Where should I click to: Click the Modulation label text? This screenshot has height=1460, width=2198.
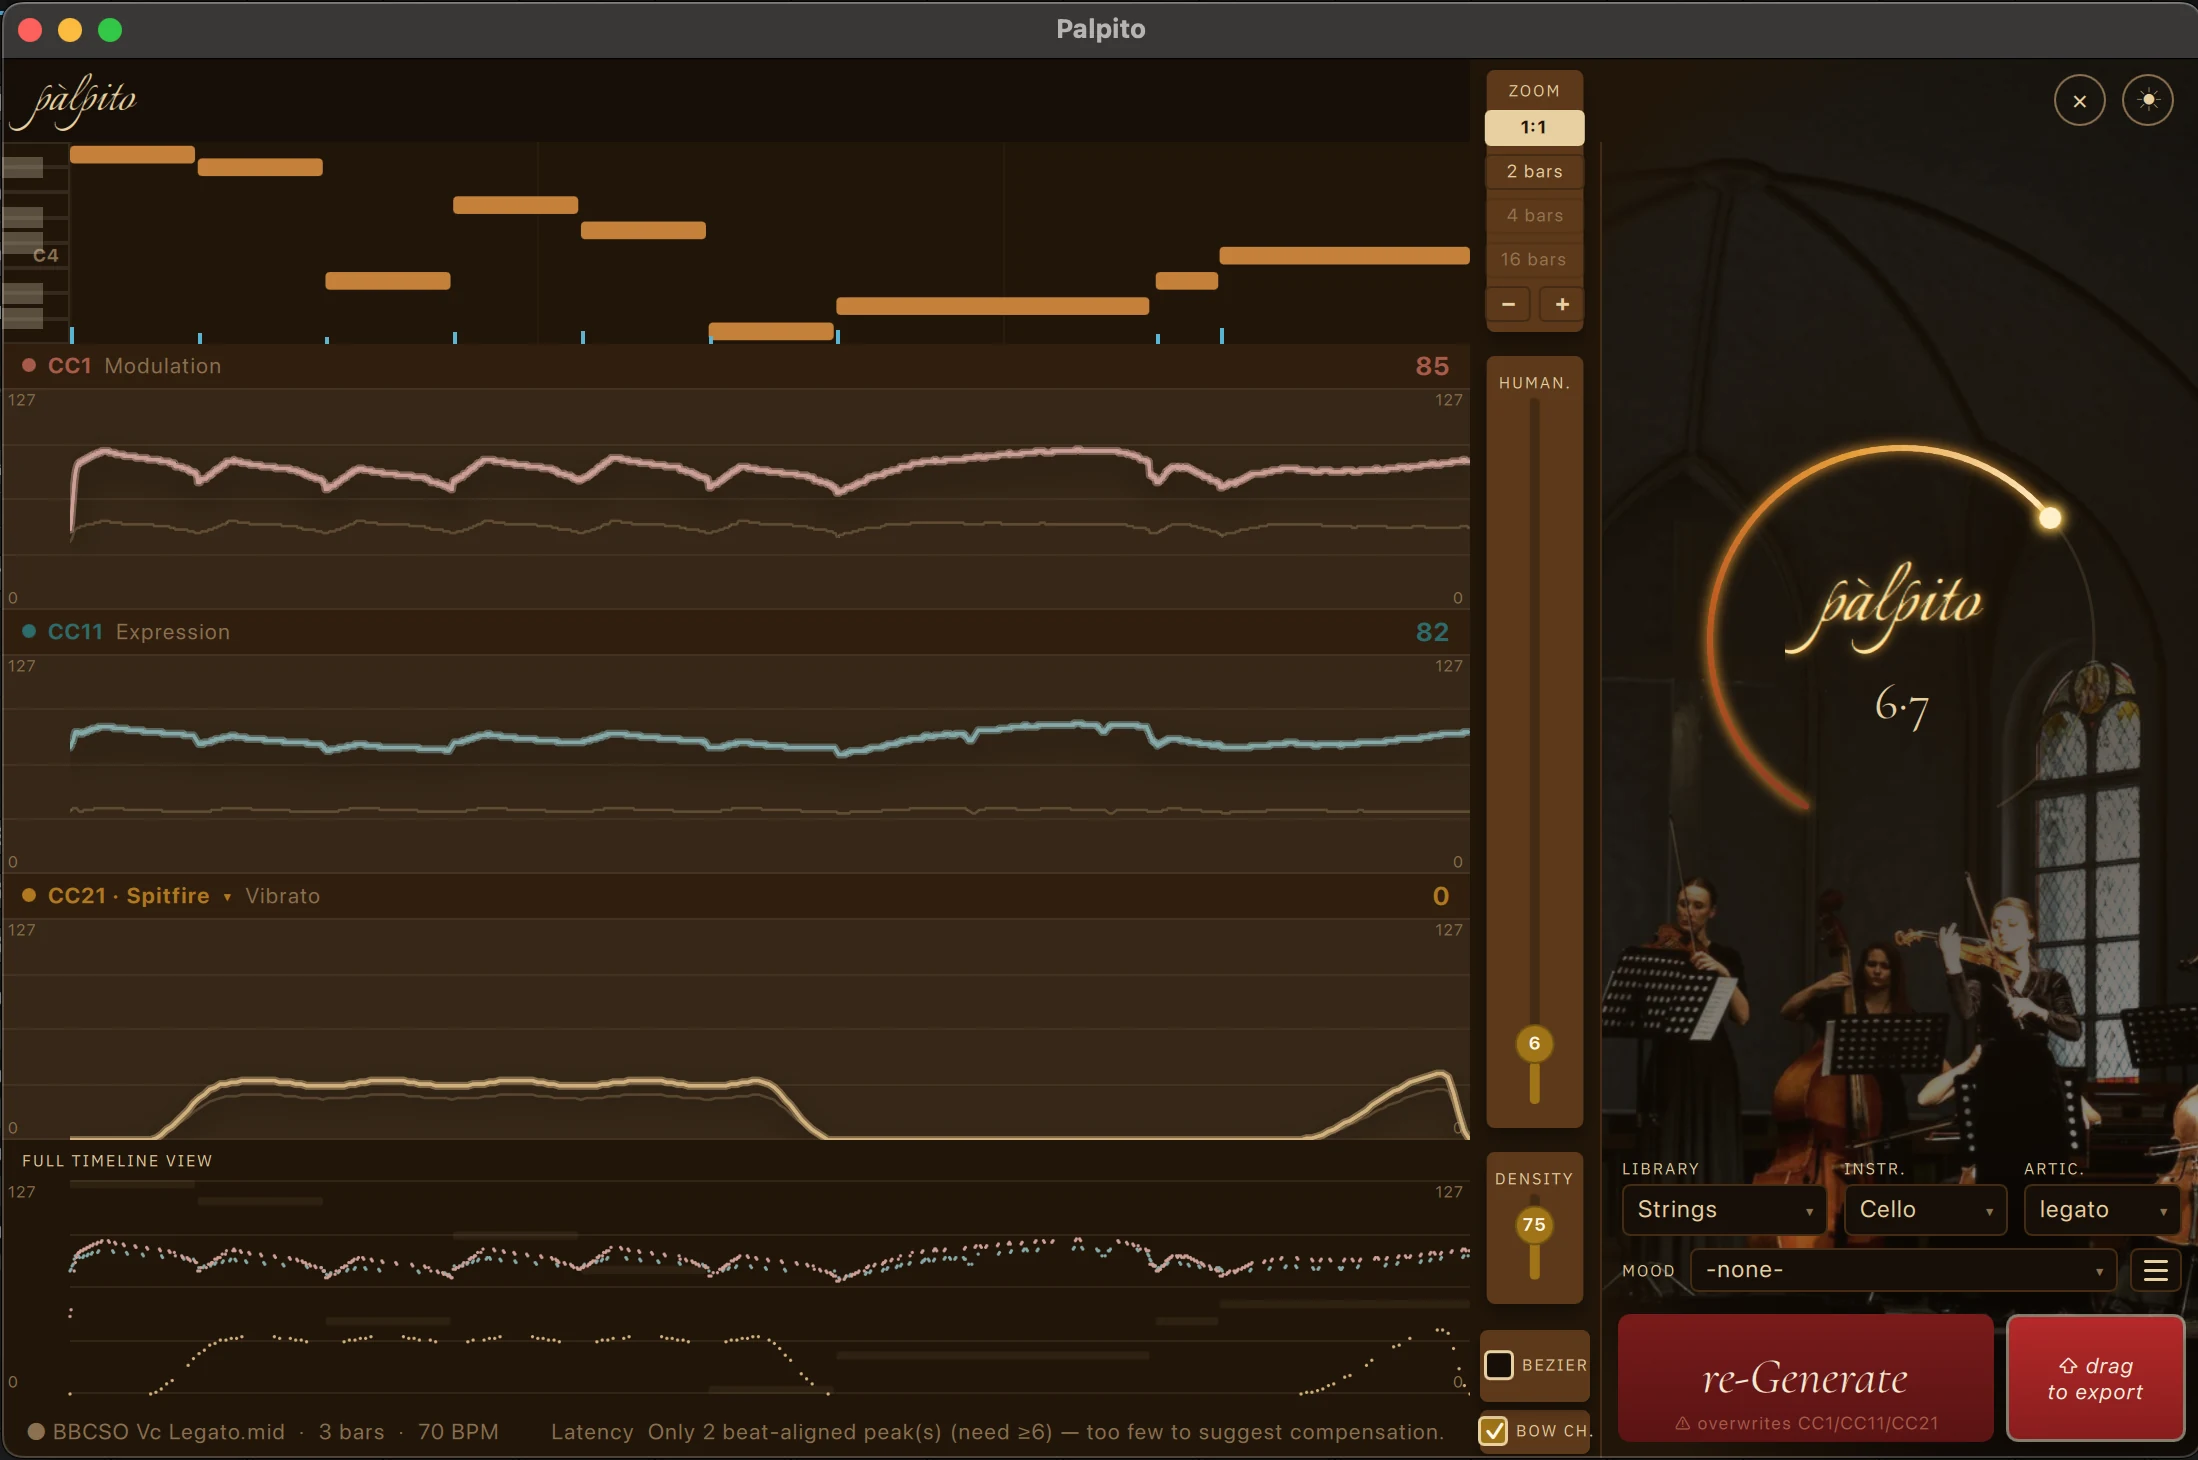pos(163,366)
